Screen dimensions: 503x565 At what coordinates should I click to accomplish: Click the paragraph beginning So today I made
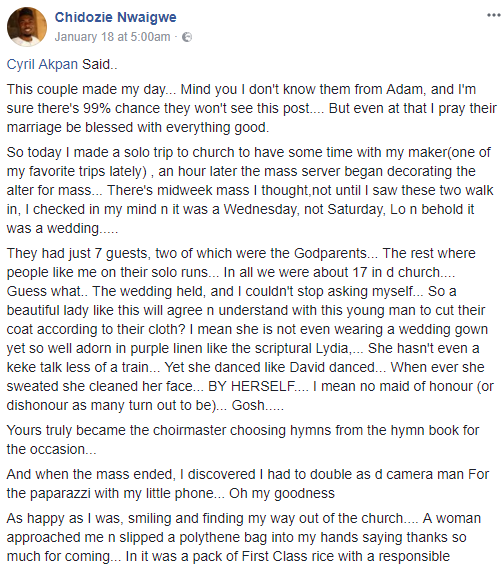[250, 190]
